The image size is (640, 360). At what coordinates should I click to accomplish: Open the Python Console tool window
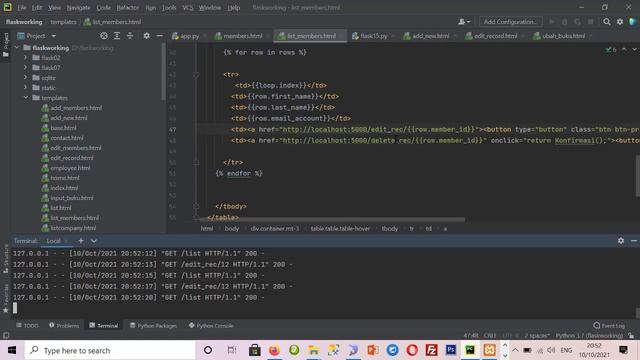[x=211, y=325]
